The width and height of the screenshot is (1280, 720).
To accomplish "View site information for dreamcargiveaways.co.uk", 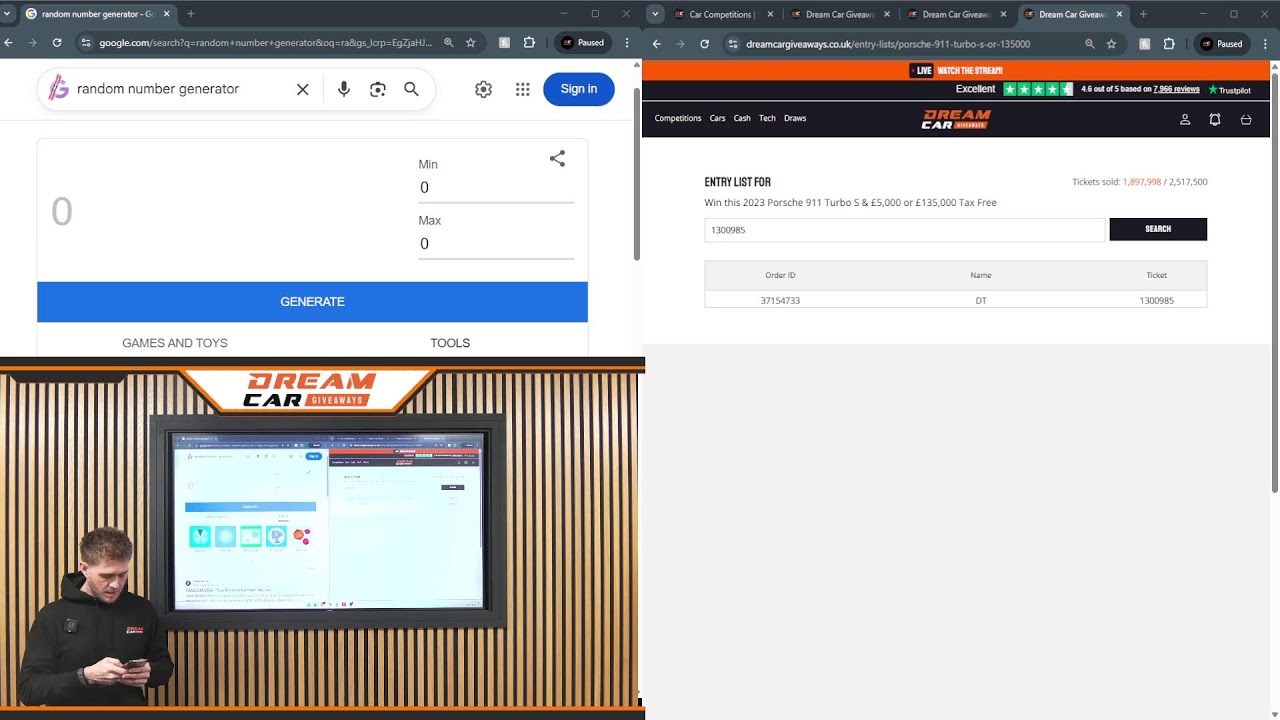I will 733,44.
